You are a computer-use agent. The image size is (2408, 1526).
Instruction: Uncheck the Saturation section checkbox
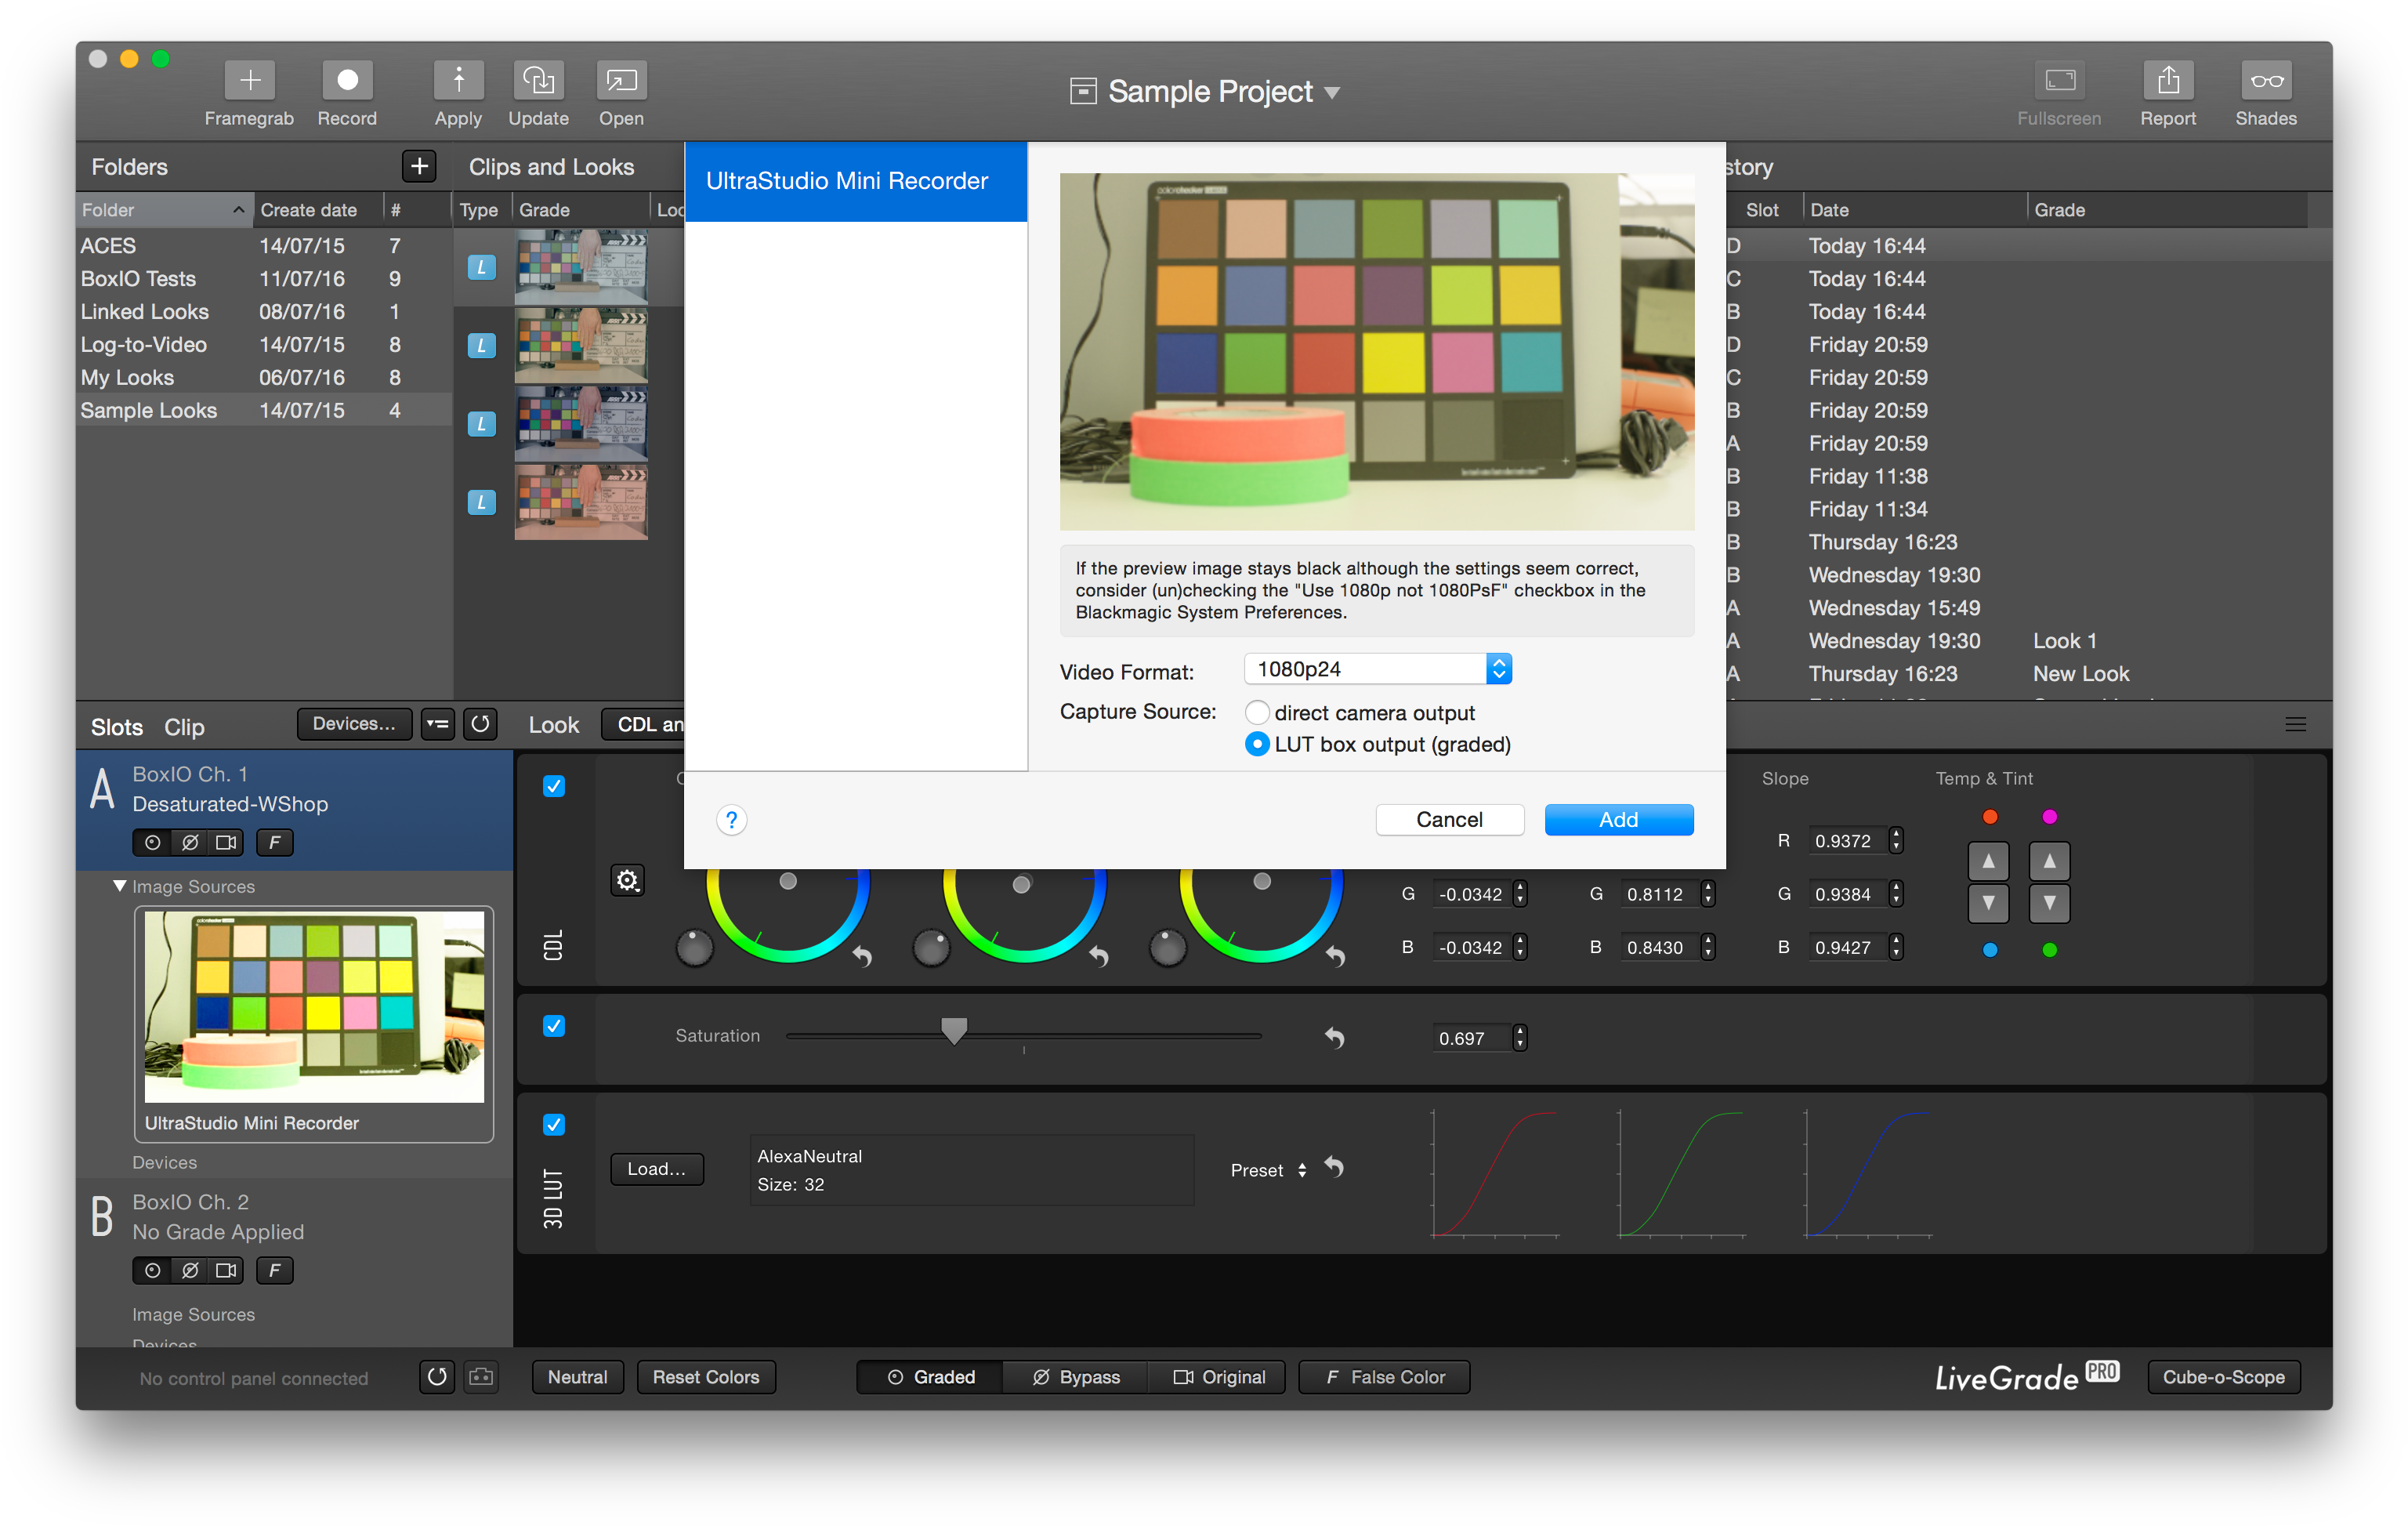pos(554,1026)
